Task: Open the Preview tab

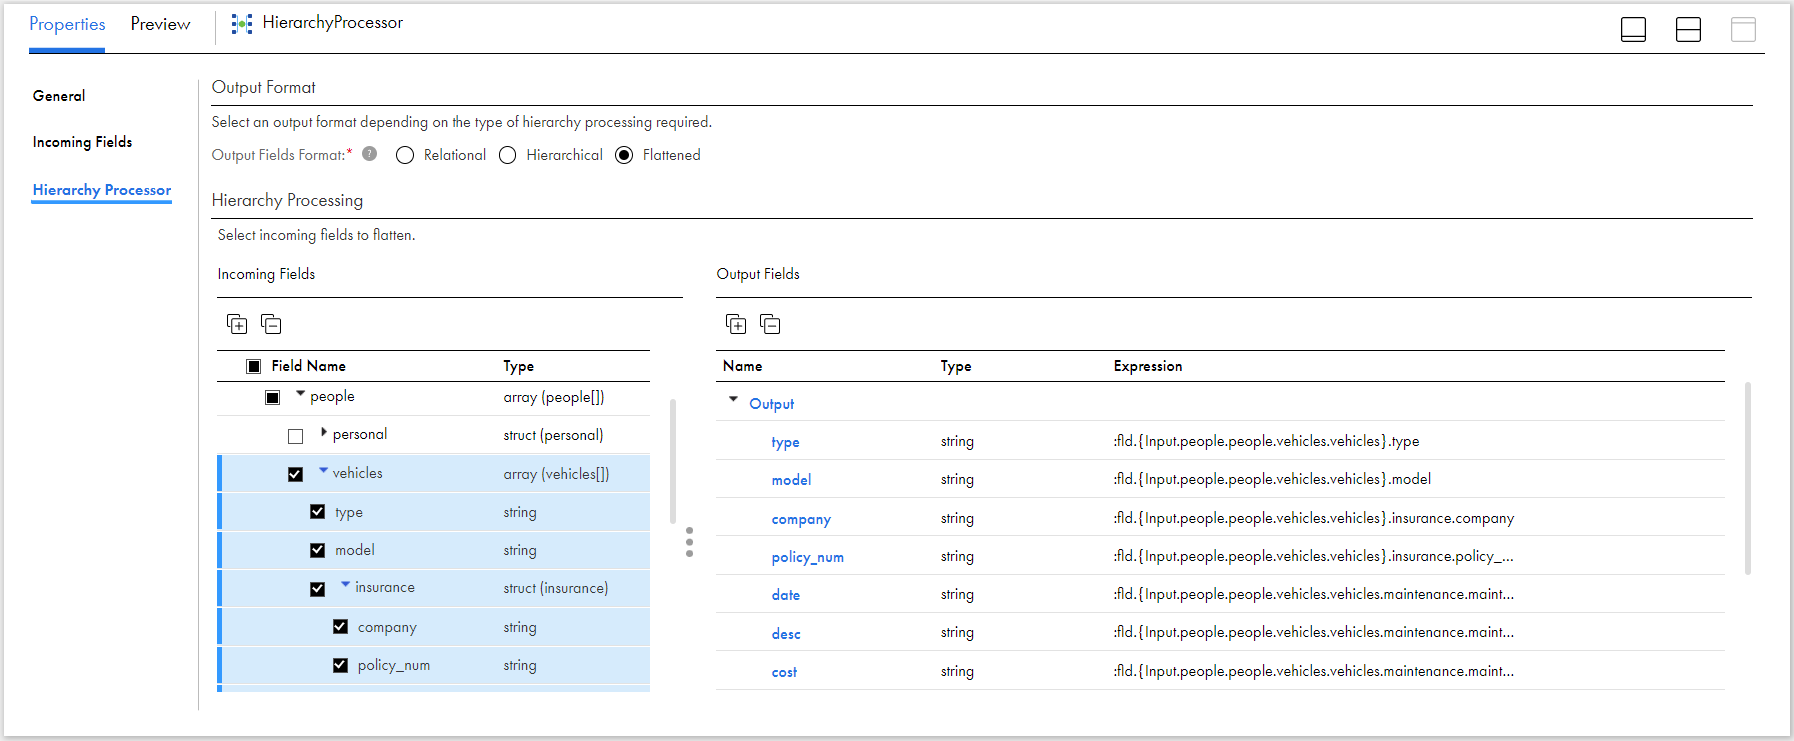Action: point(160,24)
